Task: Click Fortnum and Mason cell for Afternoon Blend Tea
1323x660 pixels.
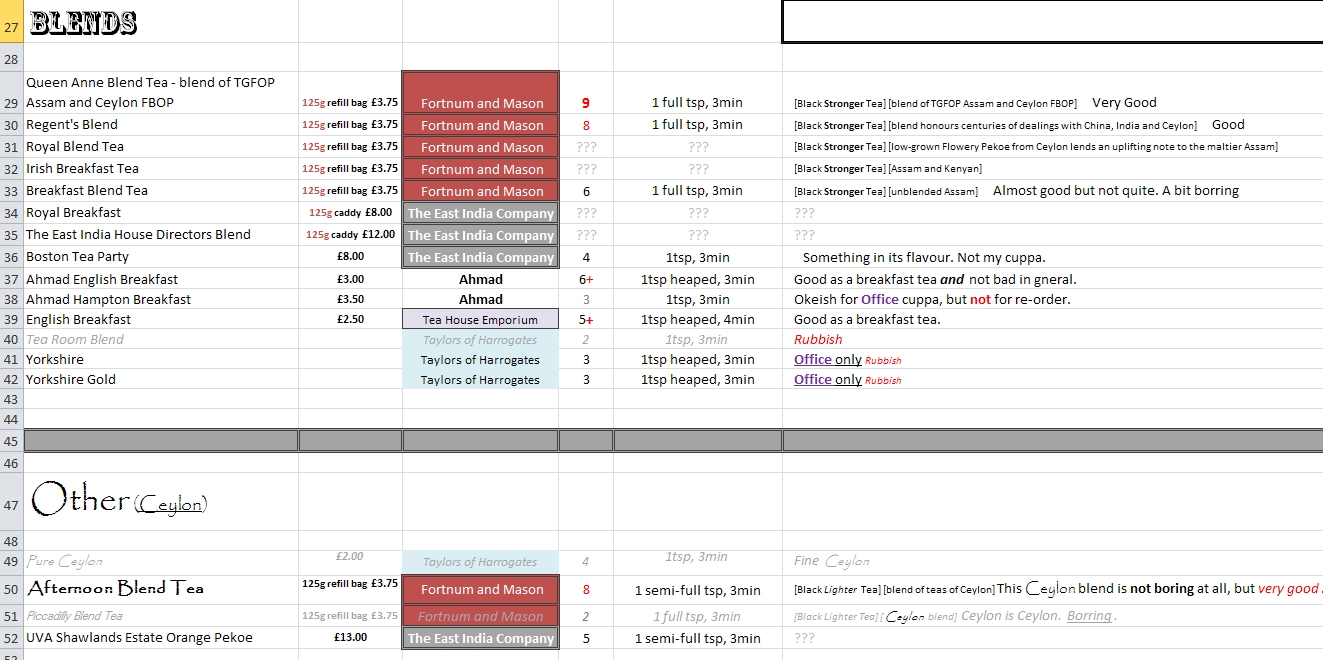Action: tap(481, 589)
